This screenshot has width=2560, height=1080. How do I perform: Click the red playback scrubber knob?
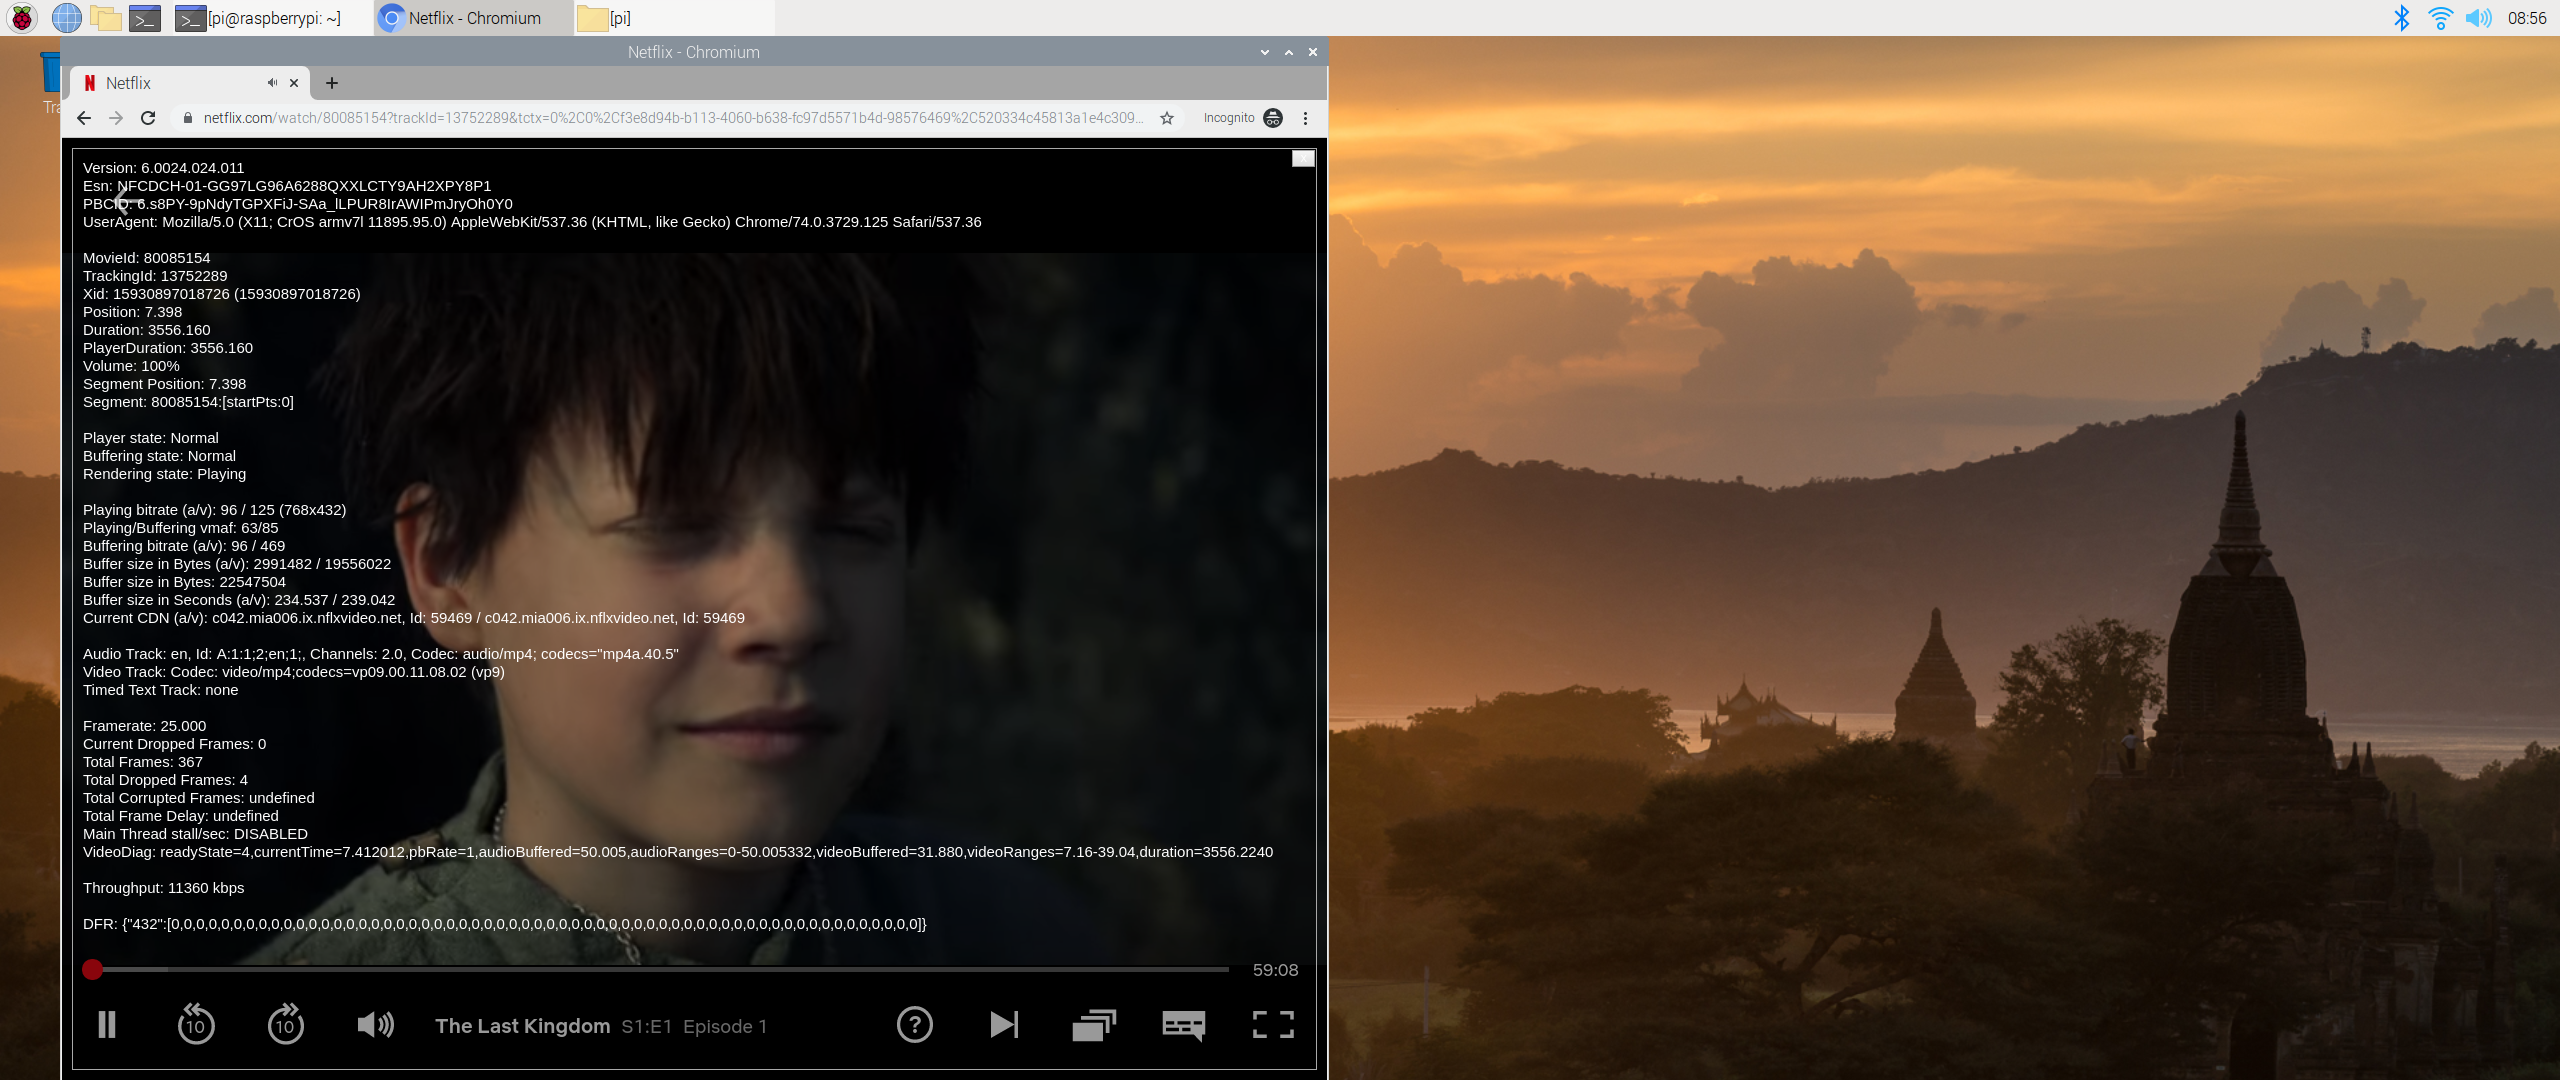92,969
